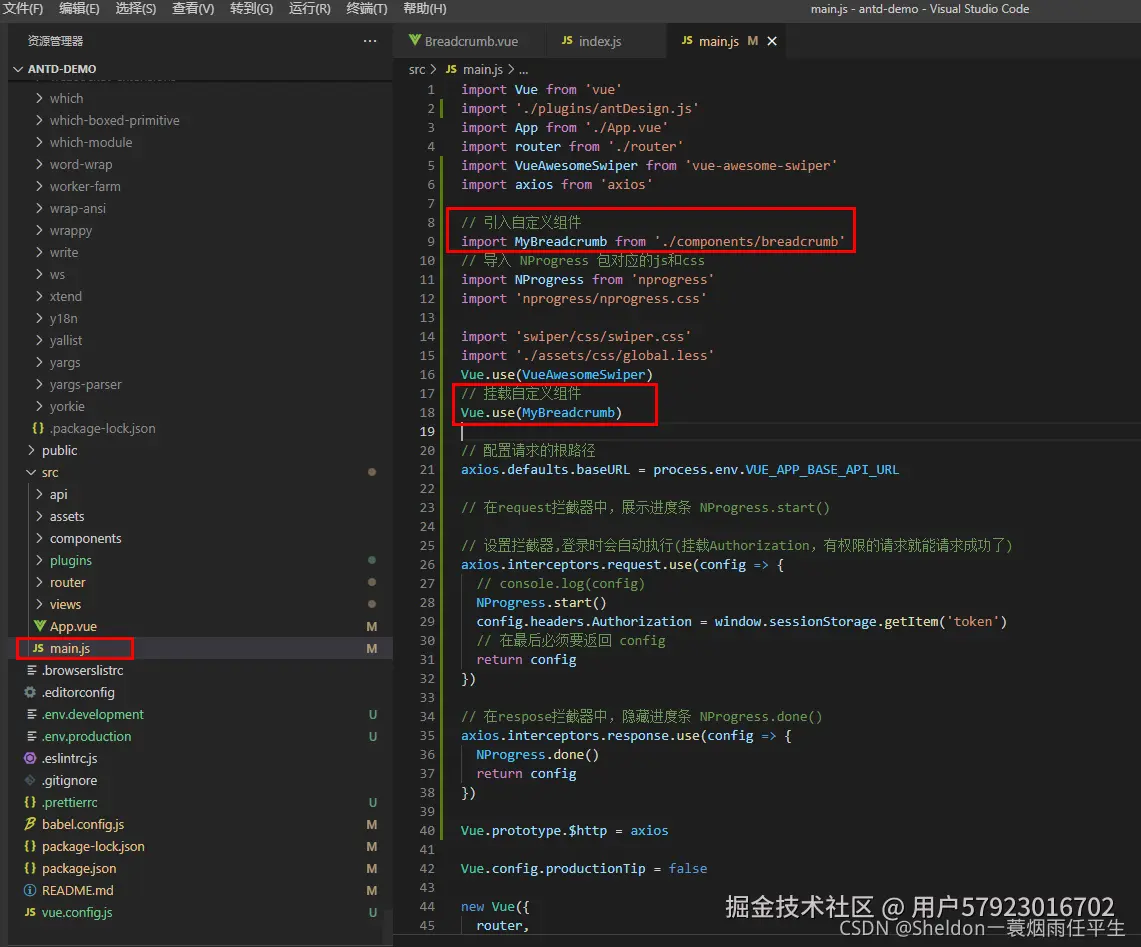Open .prettierrc braces icon file
Image resolution: width=1141 pixels, height=947 pixels.
(30, 802)
